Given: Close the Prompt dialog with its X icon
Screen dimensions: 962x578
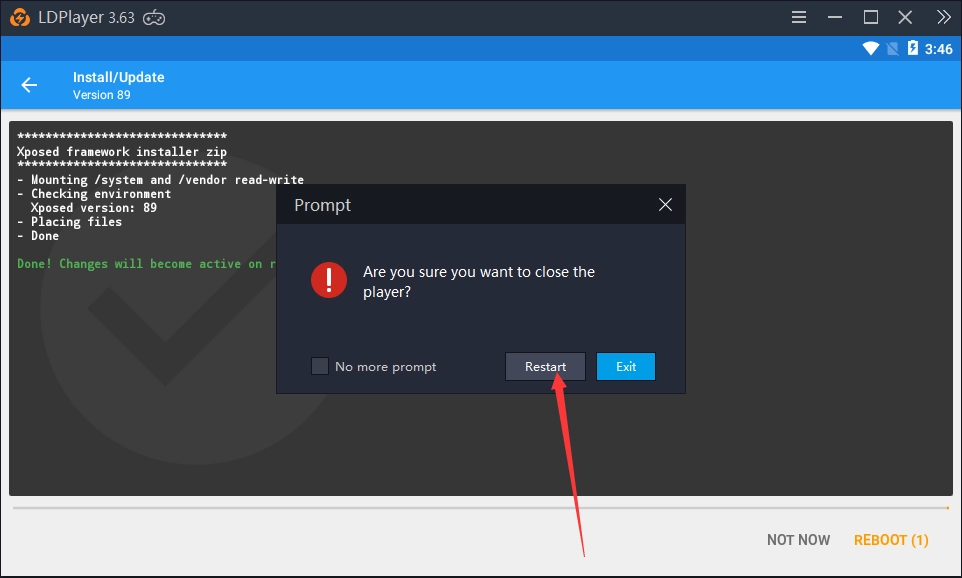Looking at the screenshot, I should click(665, 204).
